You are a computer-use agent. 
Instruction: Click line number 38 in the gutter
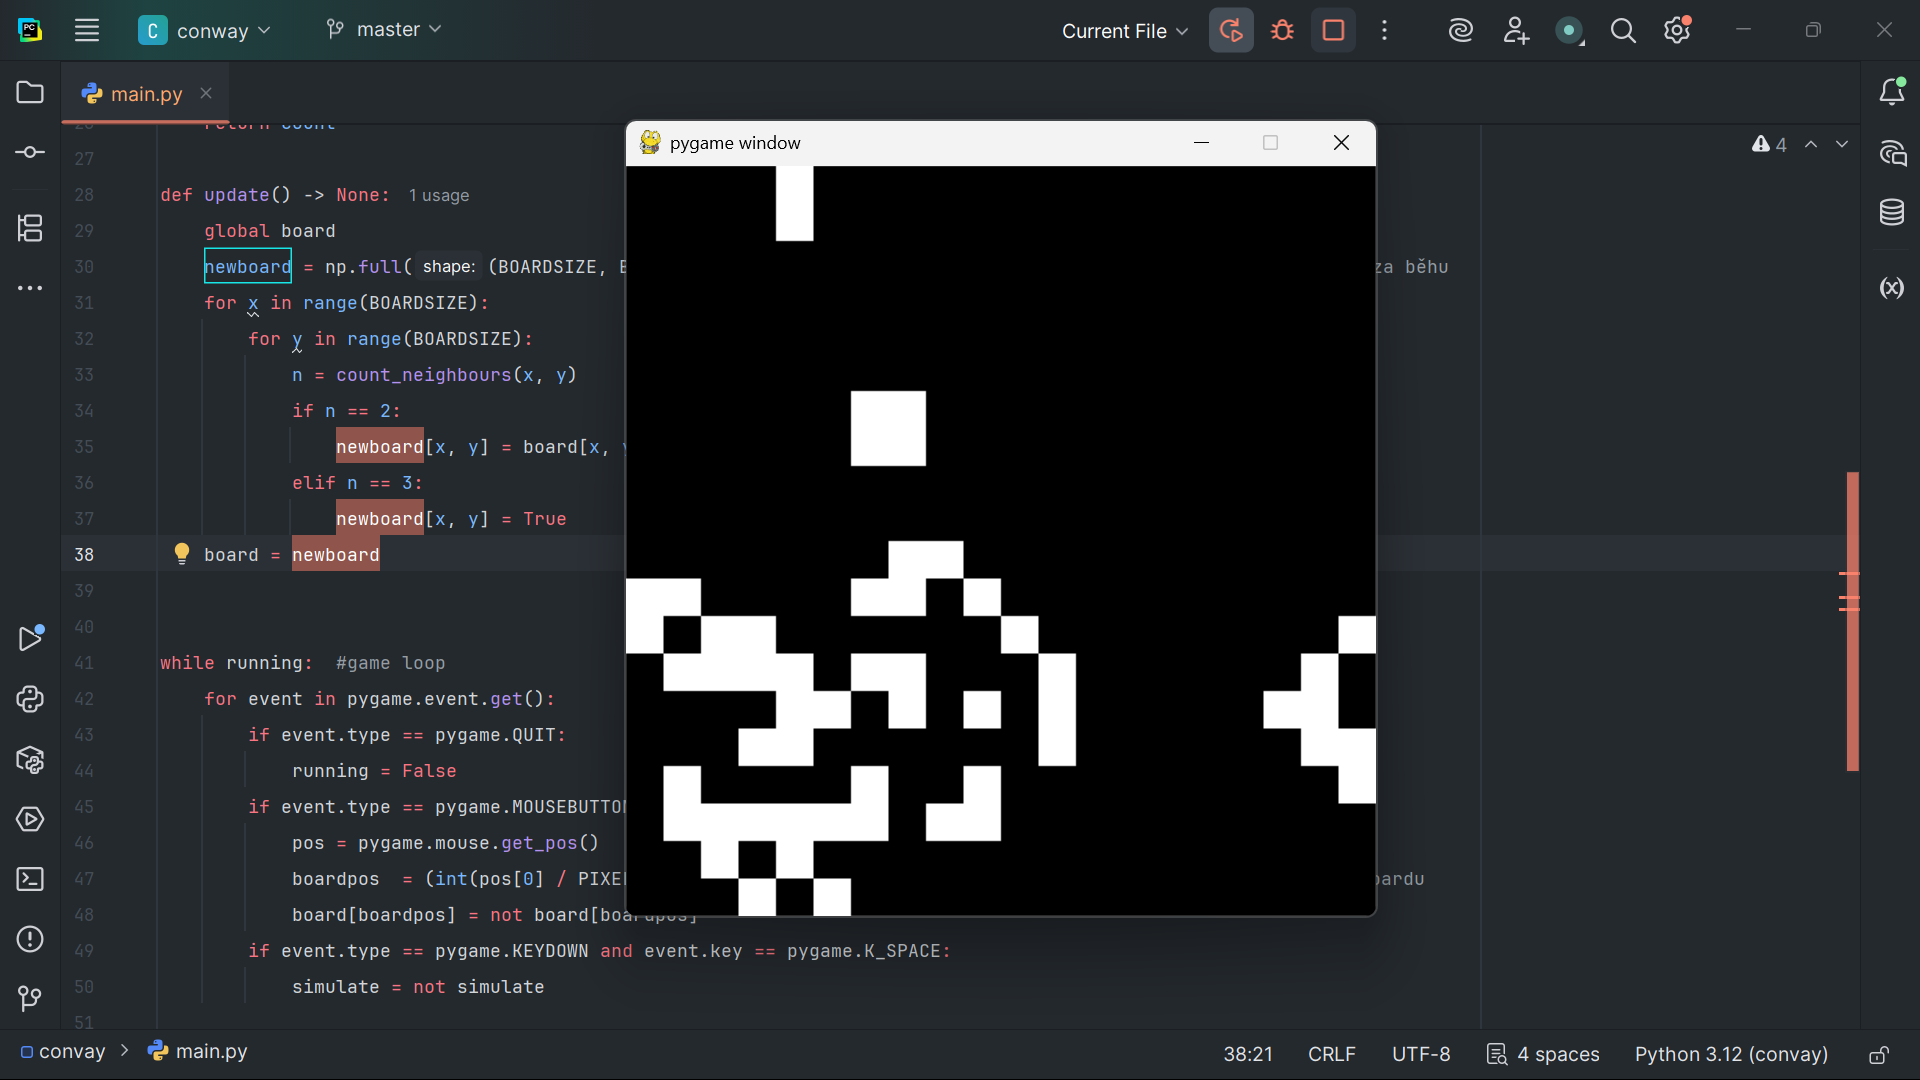pos(84,555)
